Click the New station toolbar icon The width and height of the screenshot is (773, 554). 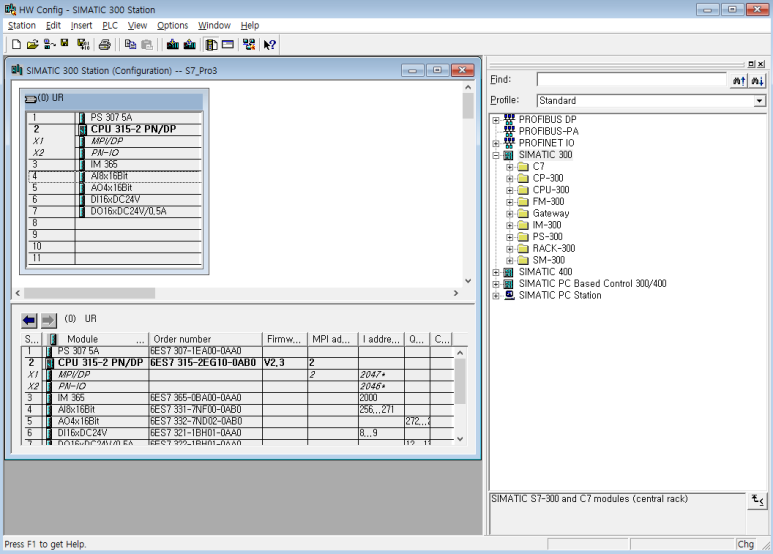16,45
